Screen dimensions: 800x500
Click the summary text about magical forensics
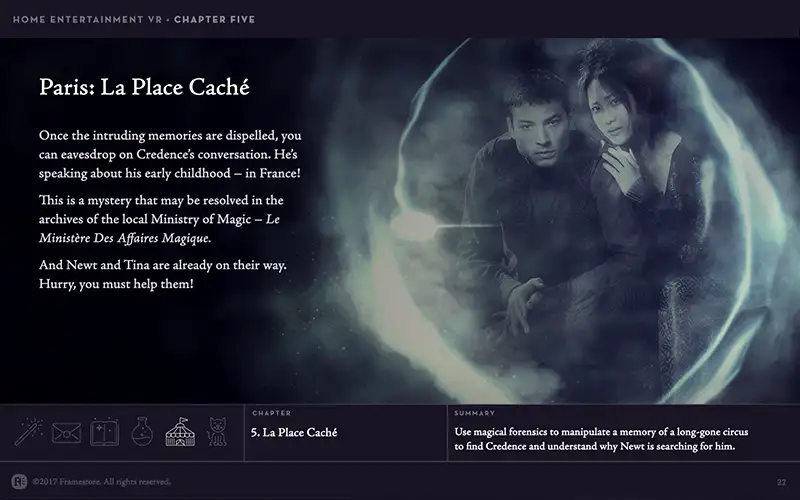602,439
